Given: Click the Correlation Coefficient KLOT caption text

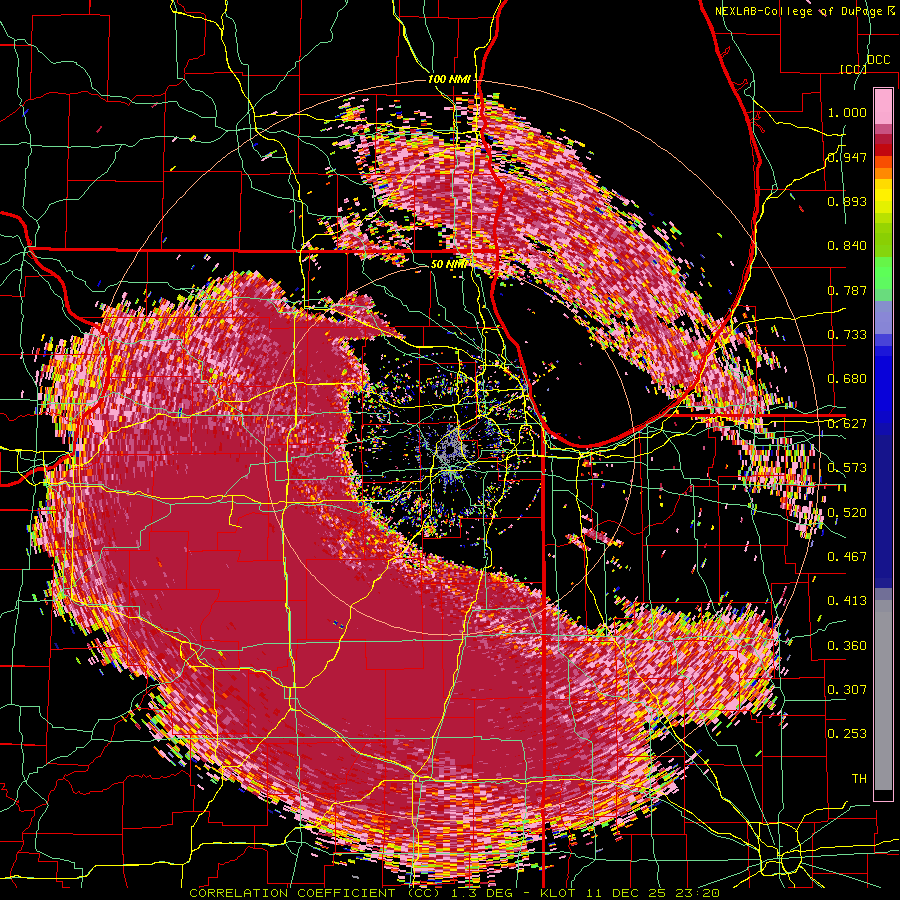Looking at the screenshot, I should pos(455,893).
